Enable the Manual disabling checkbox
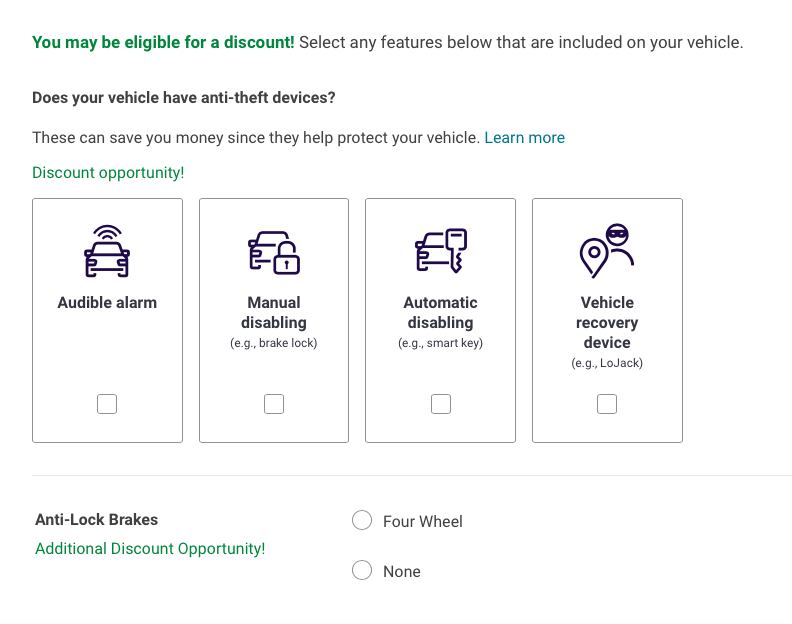 pos(274,404)
